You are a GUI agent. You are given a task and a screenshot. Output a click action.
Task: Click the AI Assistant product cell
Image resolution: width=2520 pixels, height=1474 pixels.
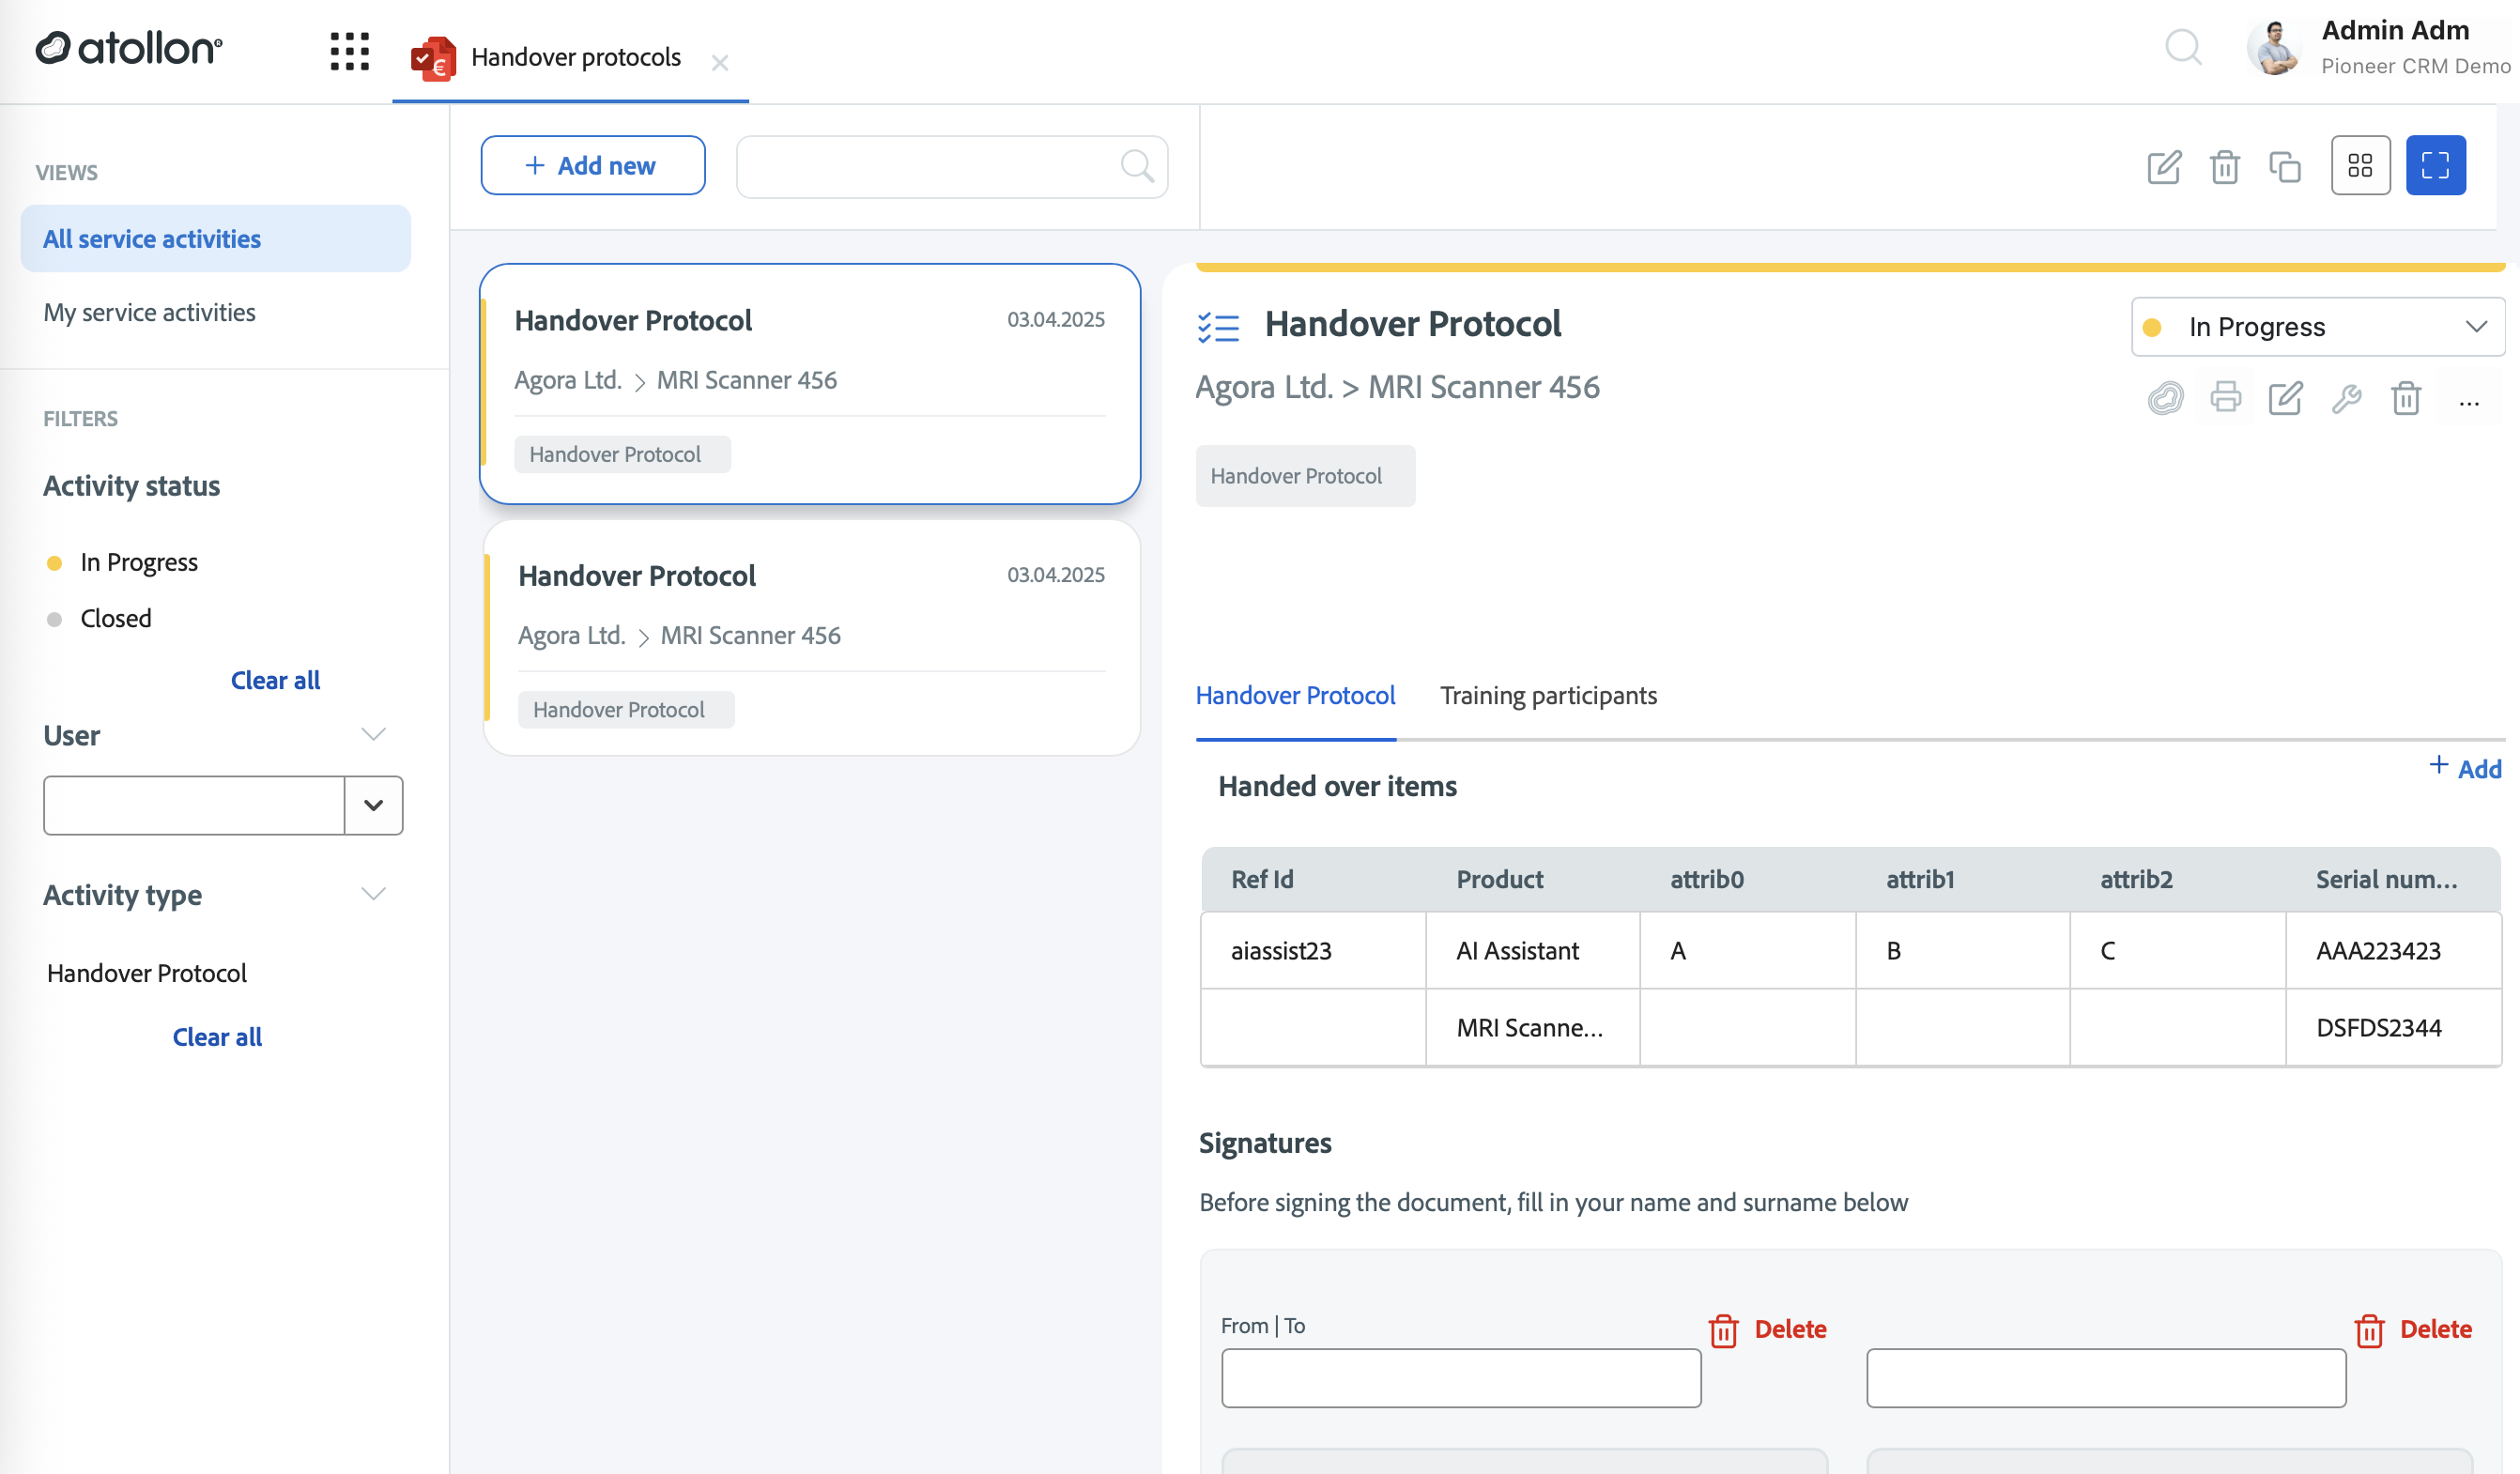tap(1533, 951)
